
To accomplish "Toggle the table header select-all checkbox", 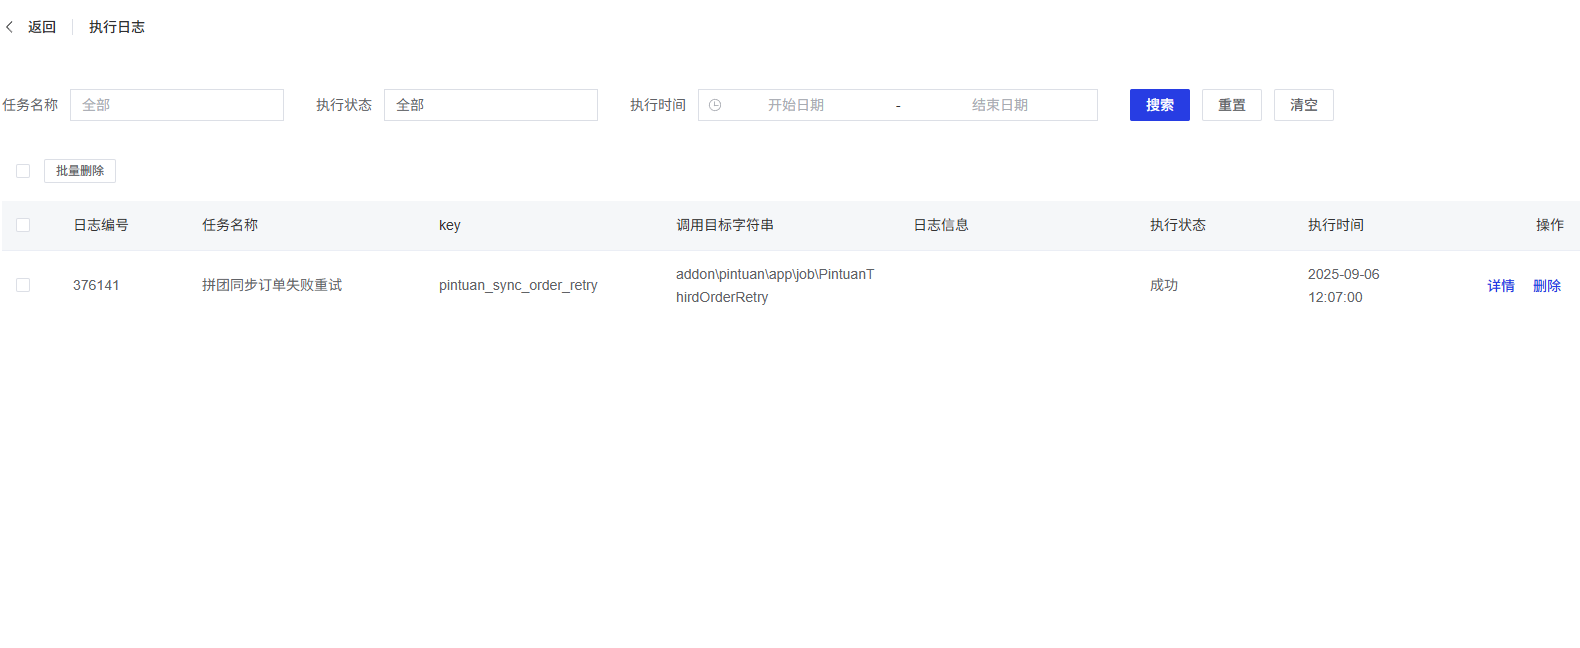I will (x=23, y=225).
